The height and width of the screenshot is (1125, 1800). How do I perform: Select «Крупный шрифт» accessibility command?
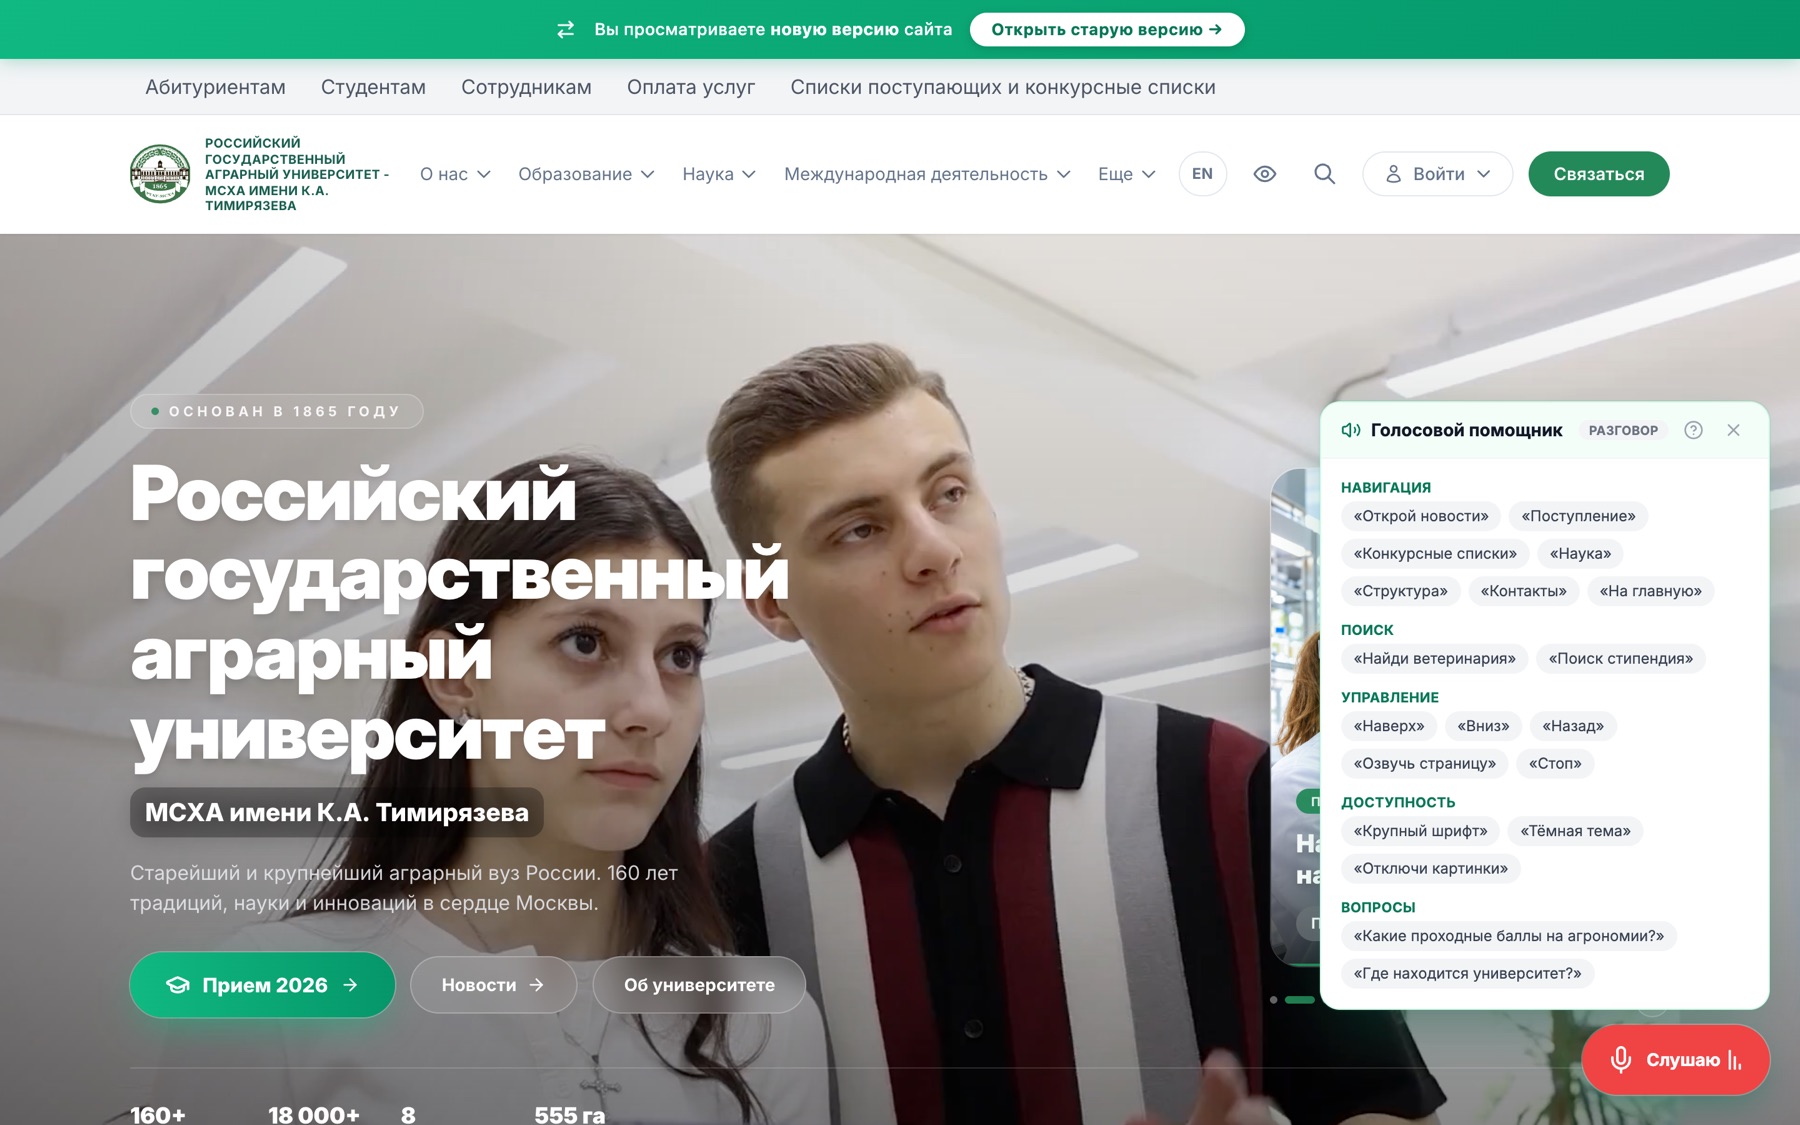click(1420, 831)
